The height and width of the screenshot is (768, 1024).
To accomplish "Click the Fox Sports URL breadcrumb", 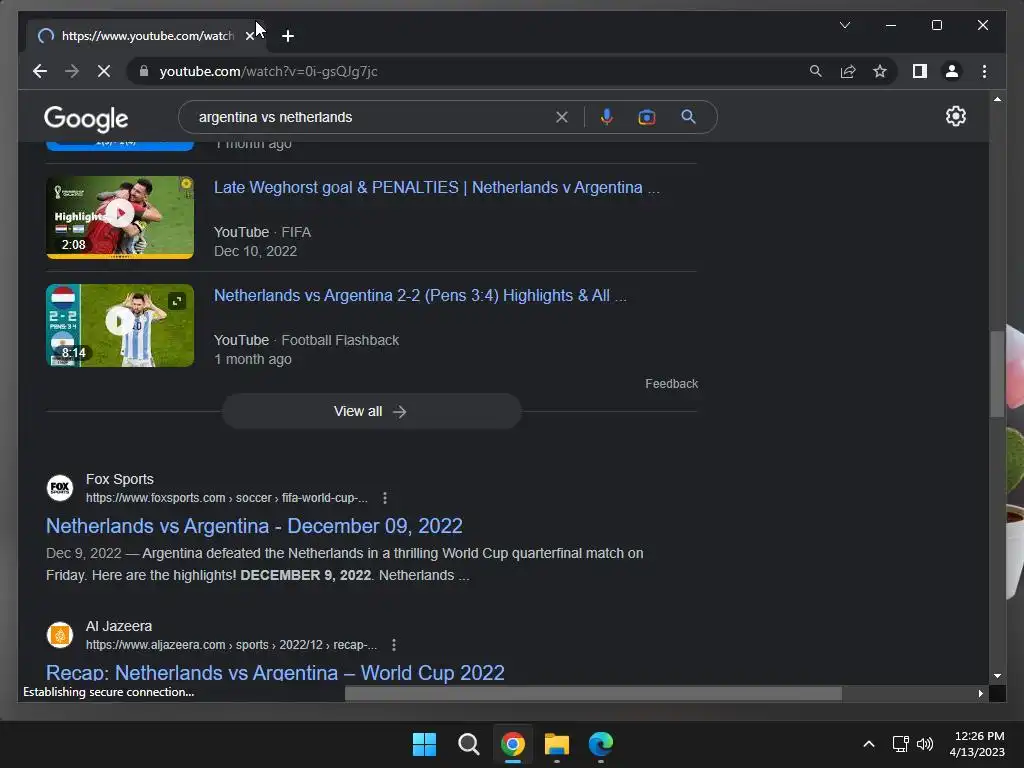I will coord(227,498).
